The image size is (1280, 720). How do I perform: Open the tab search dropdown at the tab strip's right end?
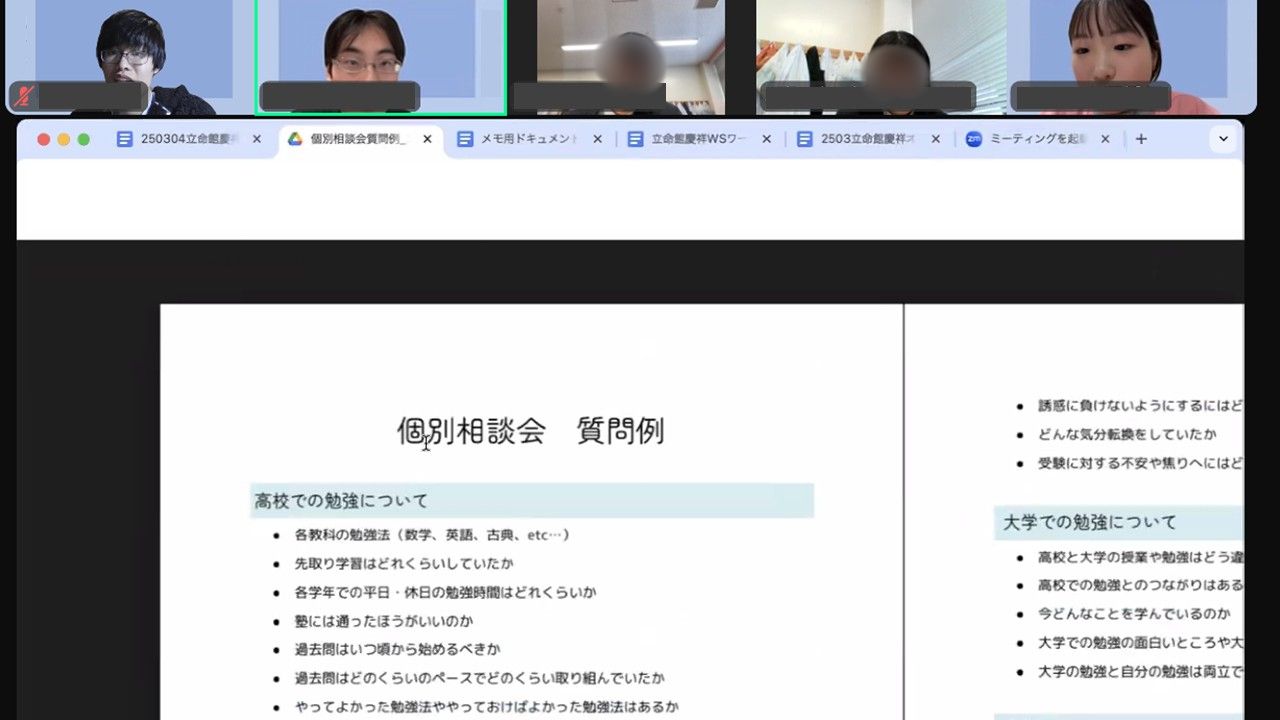(x=1224, y=139)
